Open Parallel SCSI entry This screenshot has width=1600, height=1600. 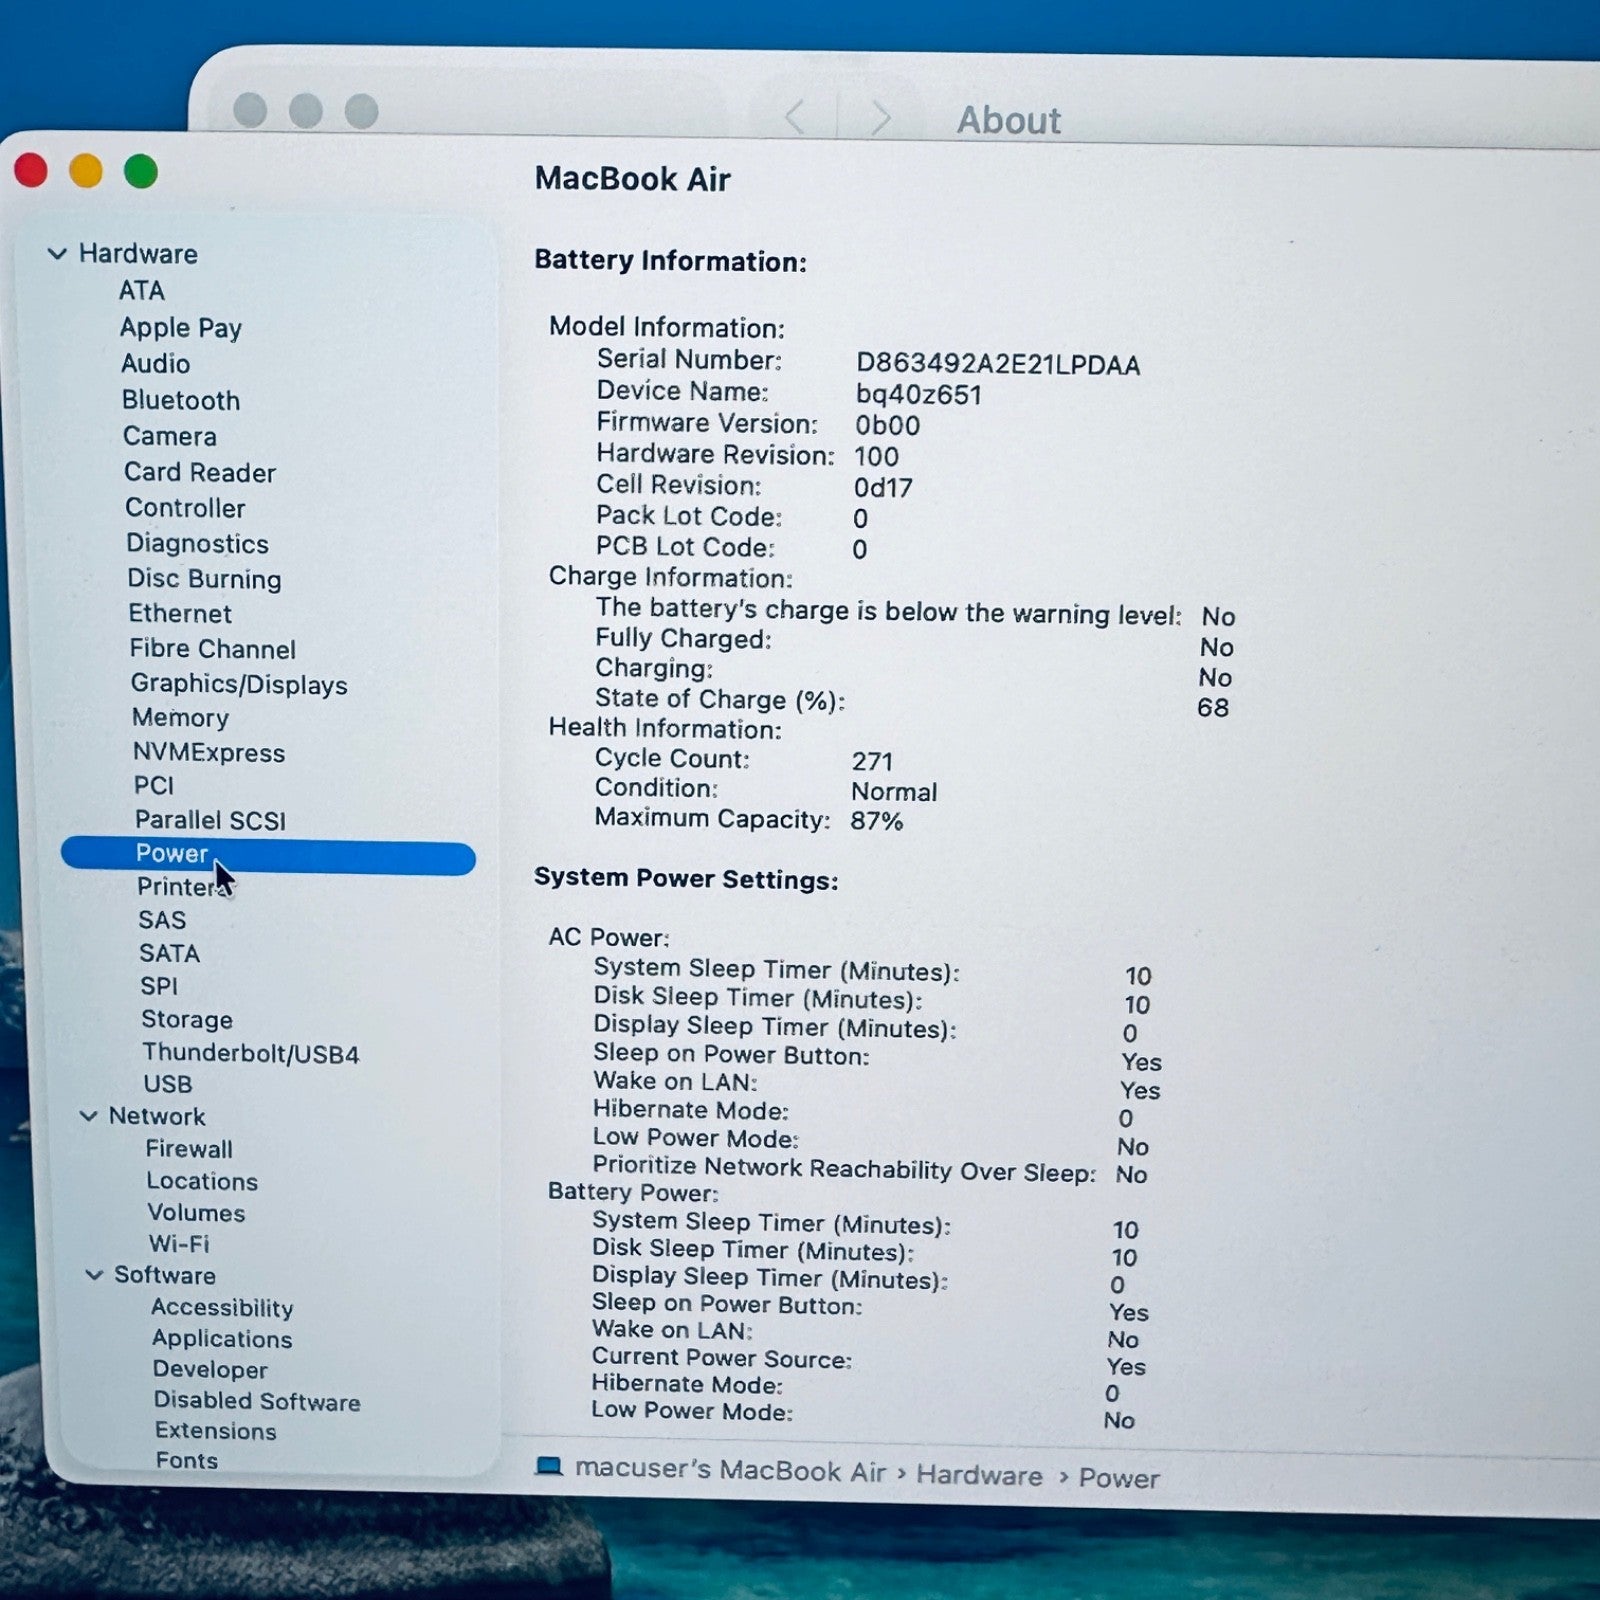coord(210,821)
